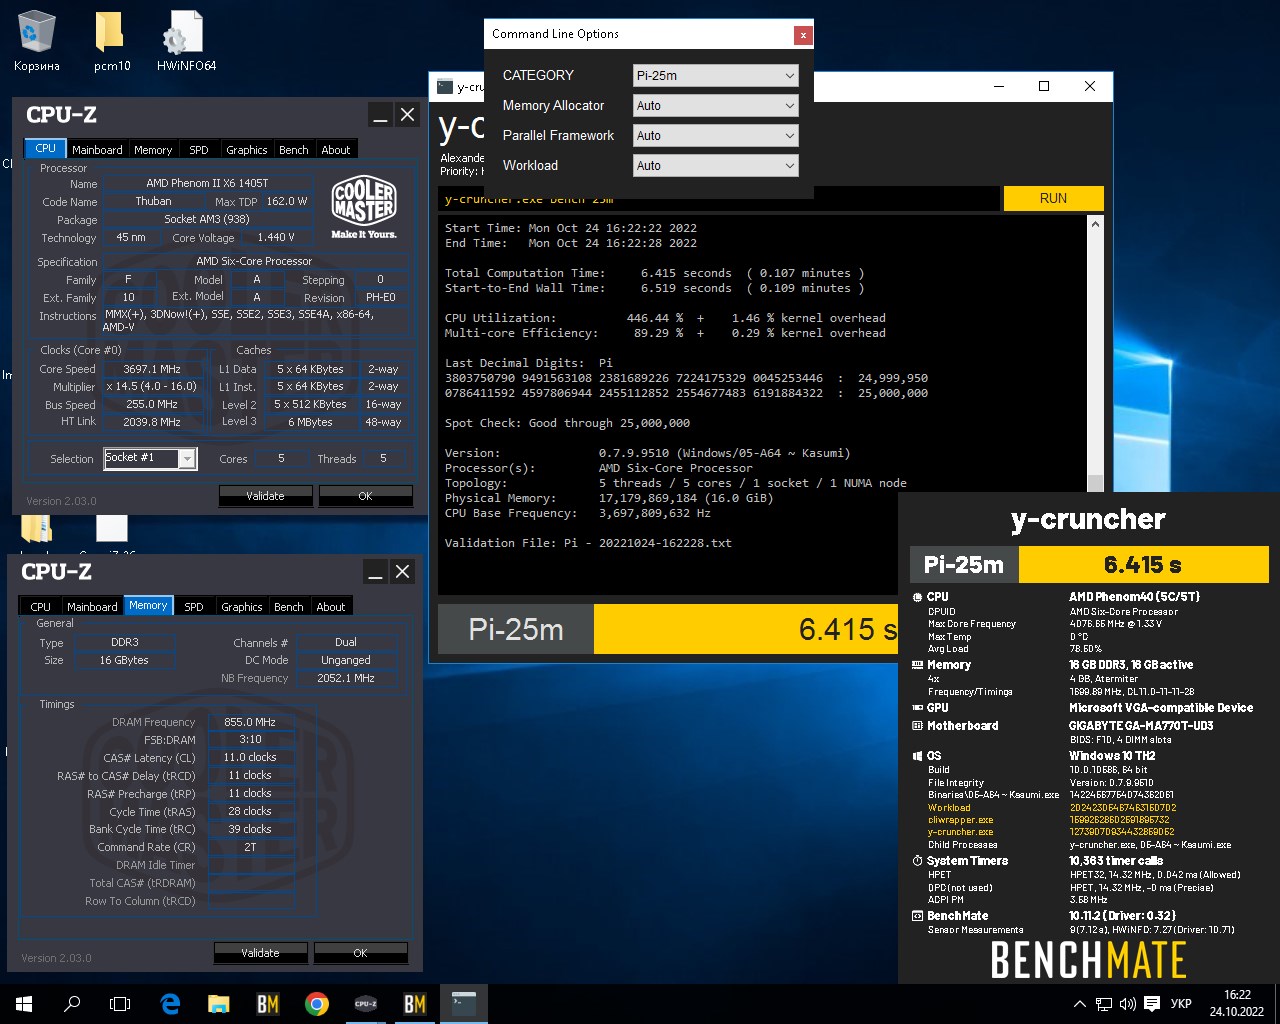This screenshot has width=1280, height=1024.
Task: Select SPD tab in bottom CPU-Z window
Action: [194, 606]
